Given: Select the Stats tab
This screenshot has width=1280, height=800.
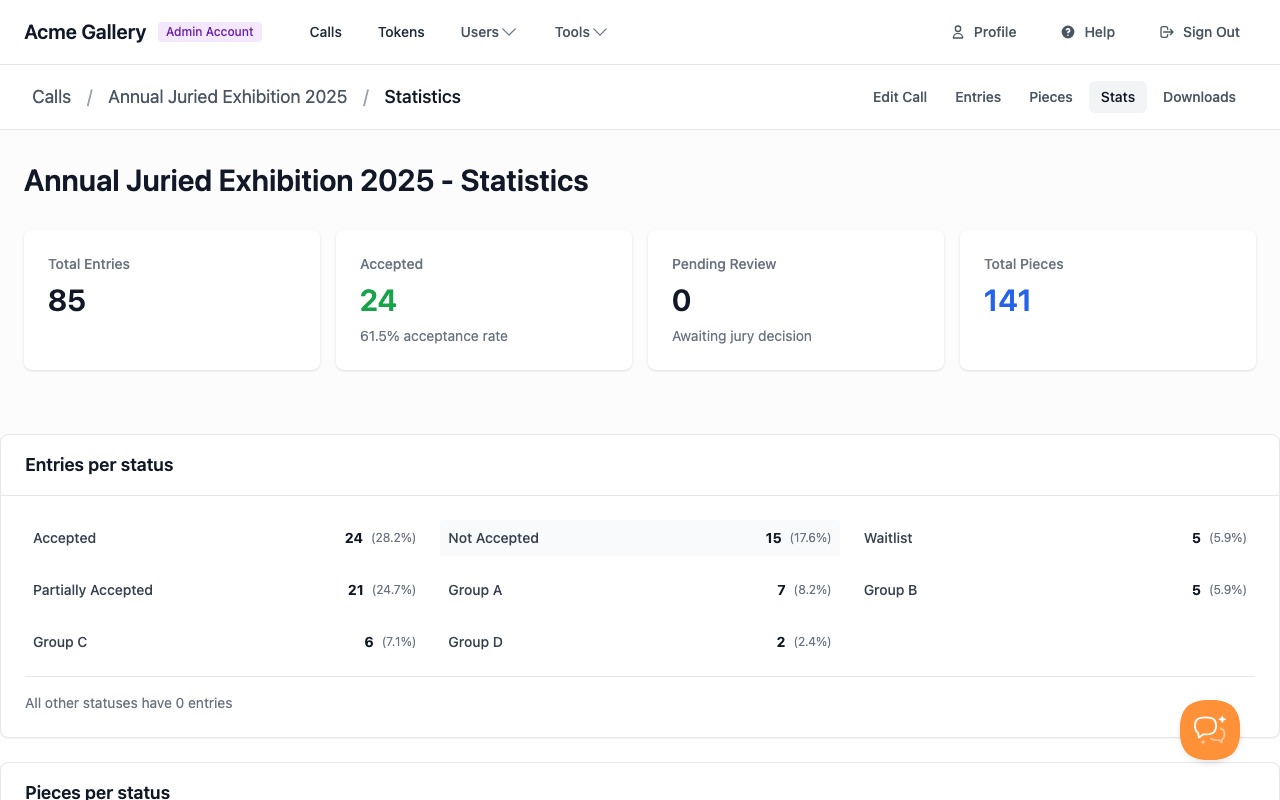Looking at the screenshot, I should tap(1117, 97).
